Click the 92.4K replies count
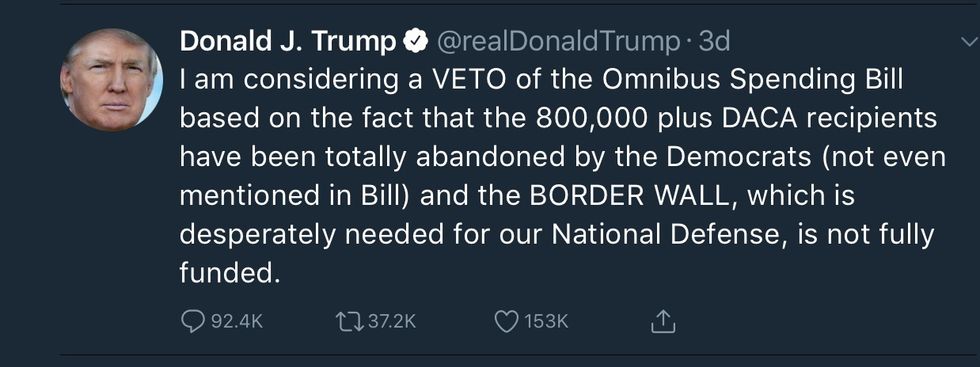Viewport: 980px width, 367px height. point(237,322)
